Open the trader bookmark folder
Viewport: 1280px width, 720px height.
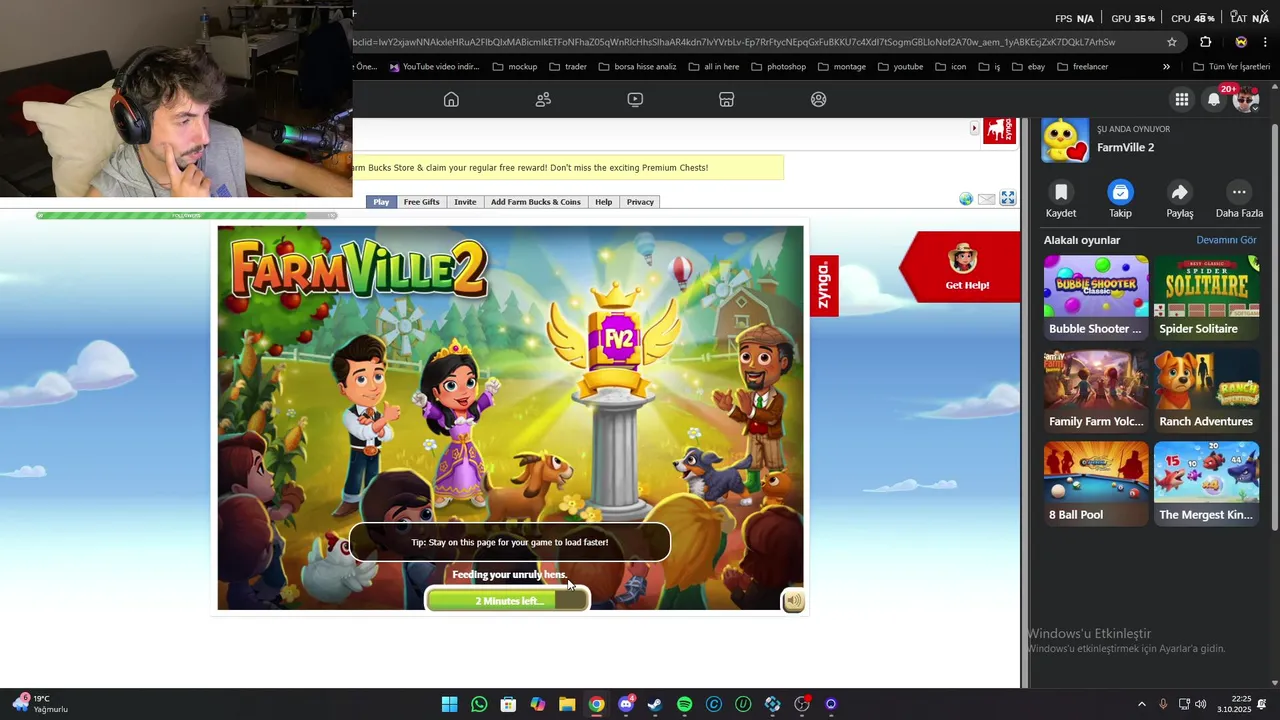[567, 67]
